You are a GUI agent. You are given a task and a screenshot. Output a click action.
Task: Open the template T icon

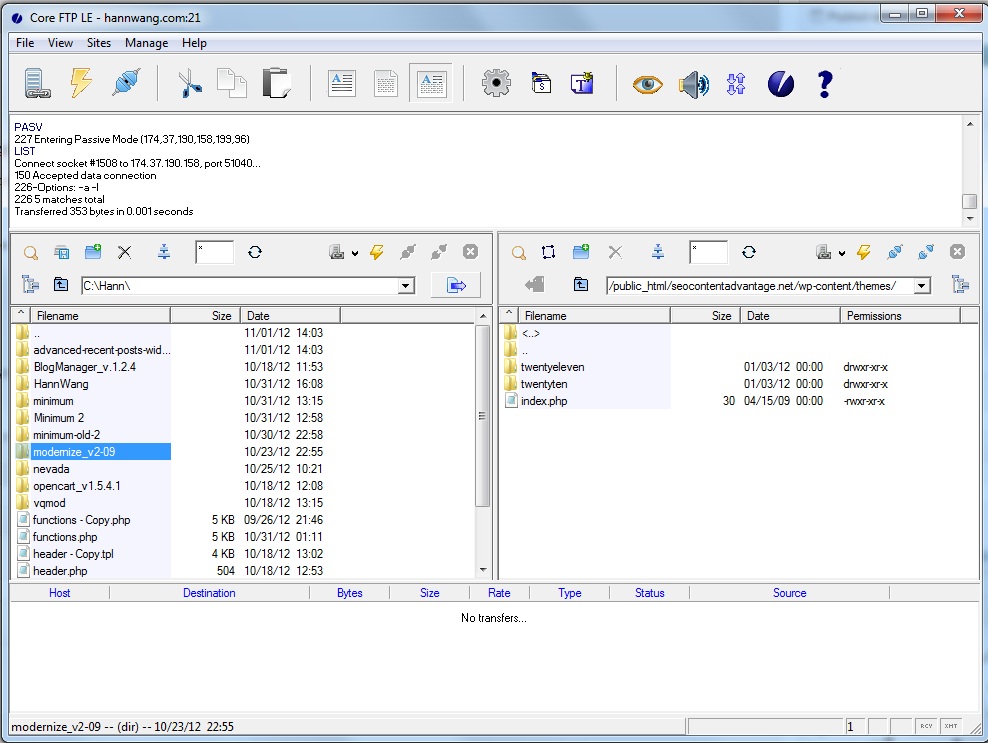582,83
